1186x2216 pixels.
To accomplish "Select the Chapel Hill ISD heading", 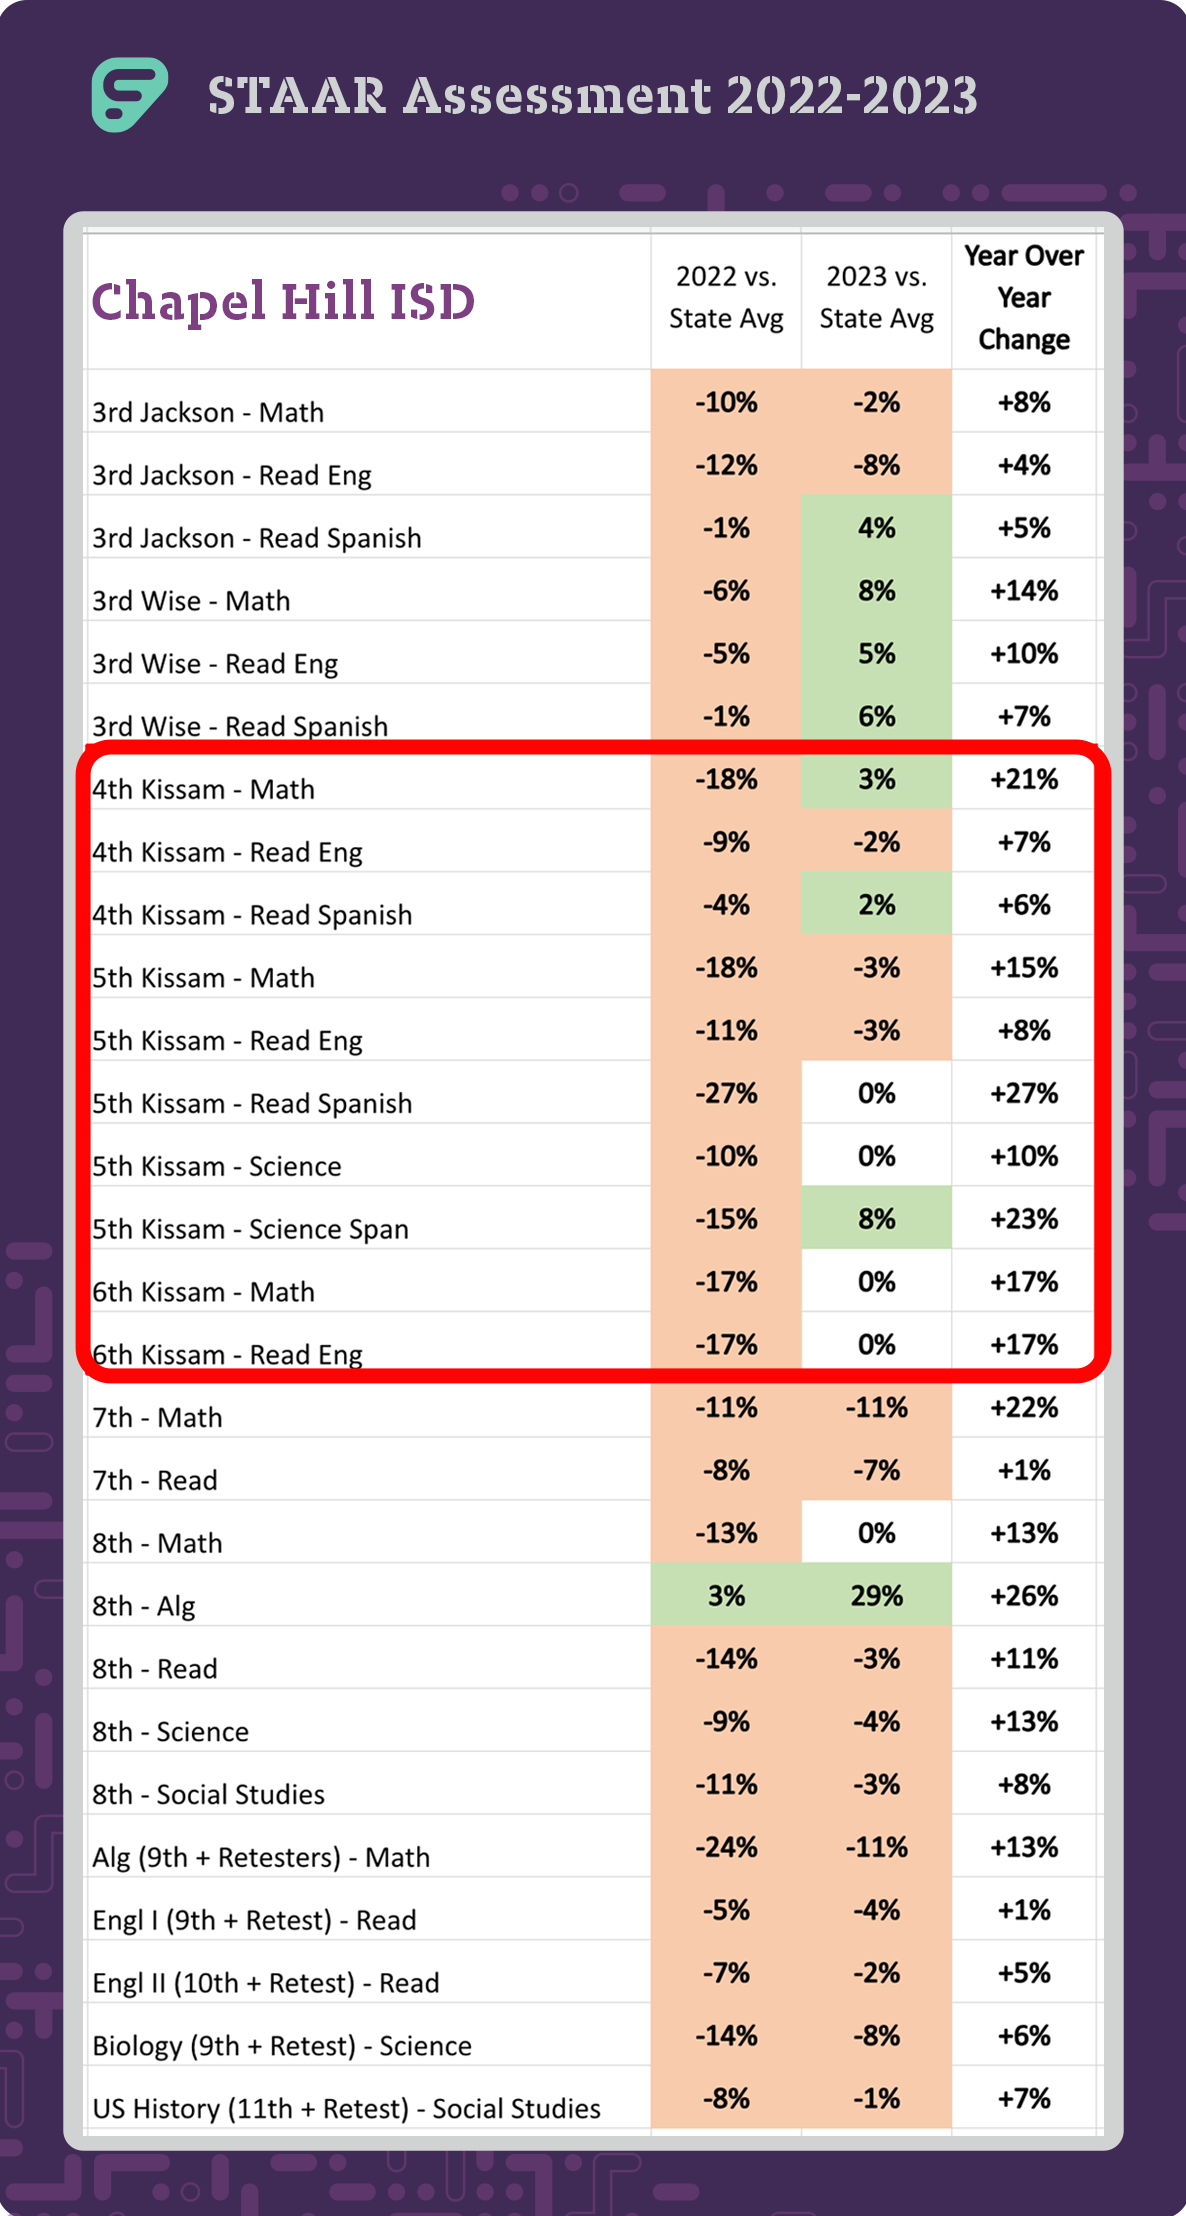I will 283,302.
